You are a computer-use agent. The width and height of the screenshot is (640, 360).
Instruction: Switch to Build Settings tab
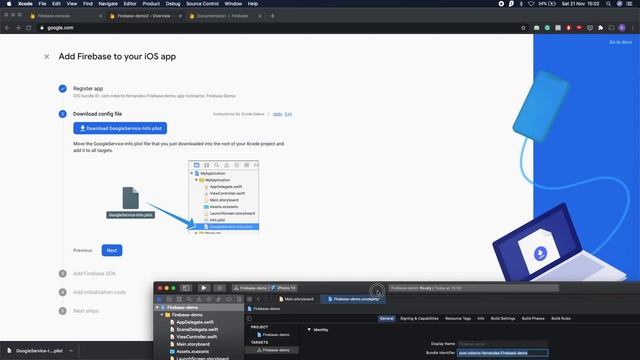[x=503, y=318]
